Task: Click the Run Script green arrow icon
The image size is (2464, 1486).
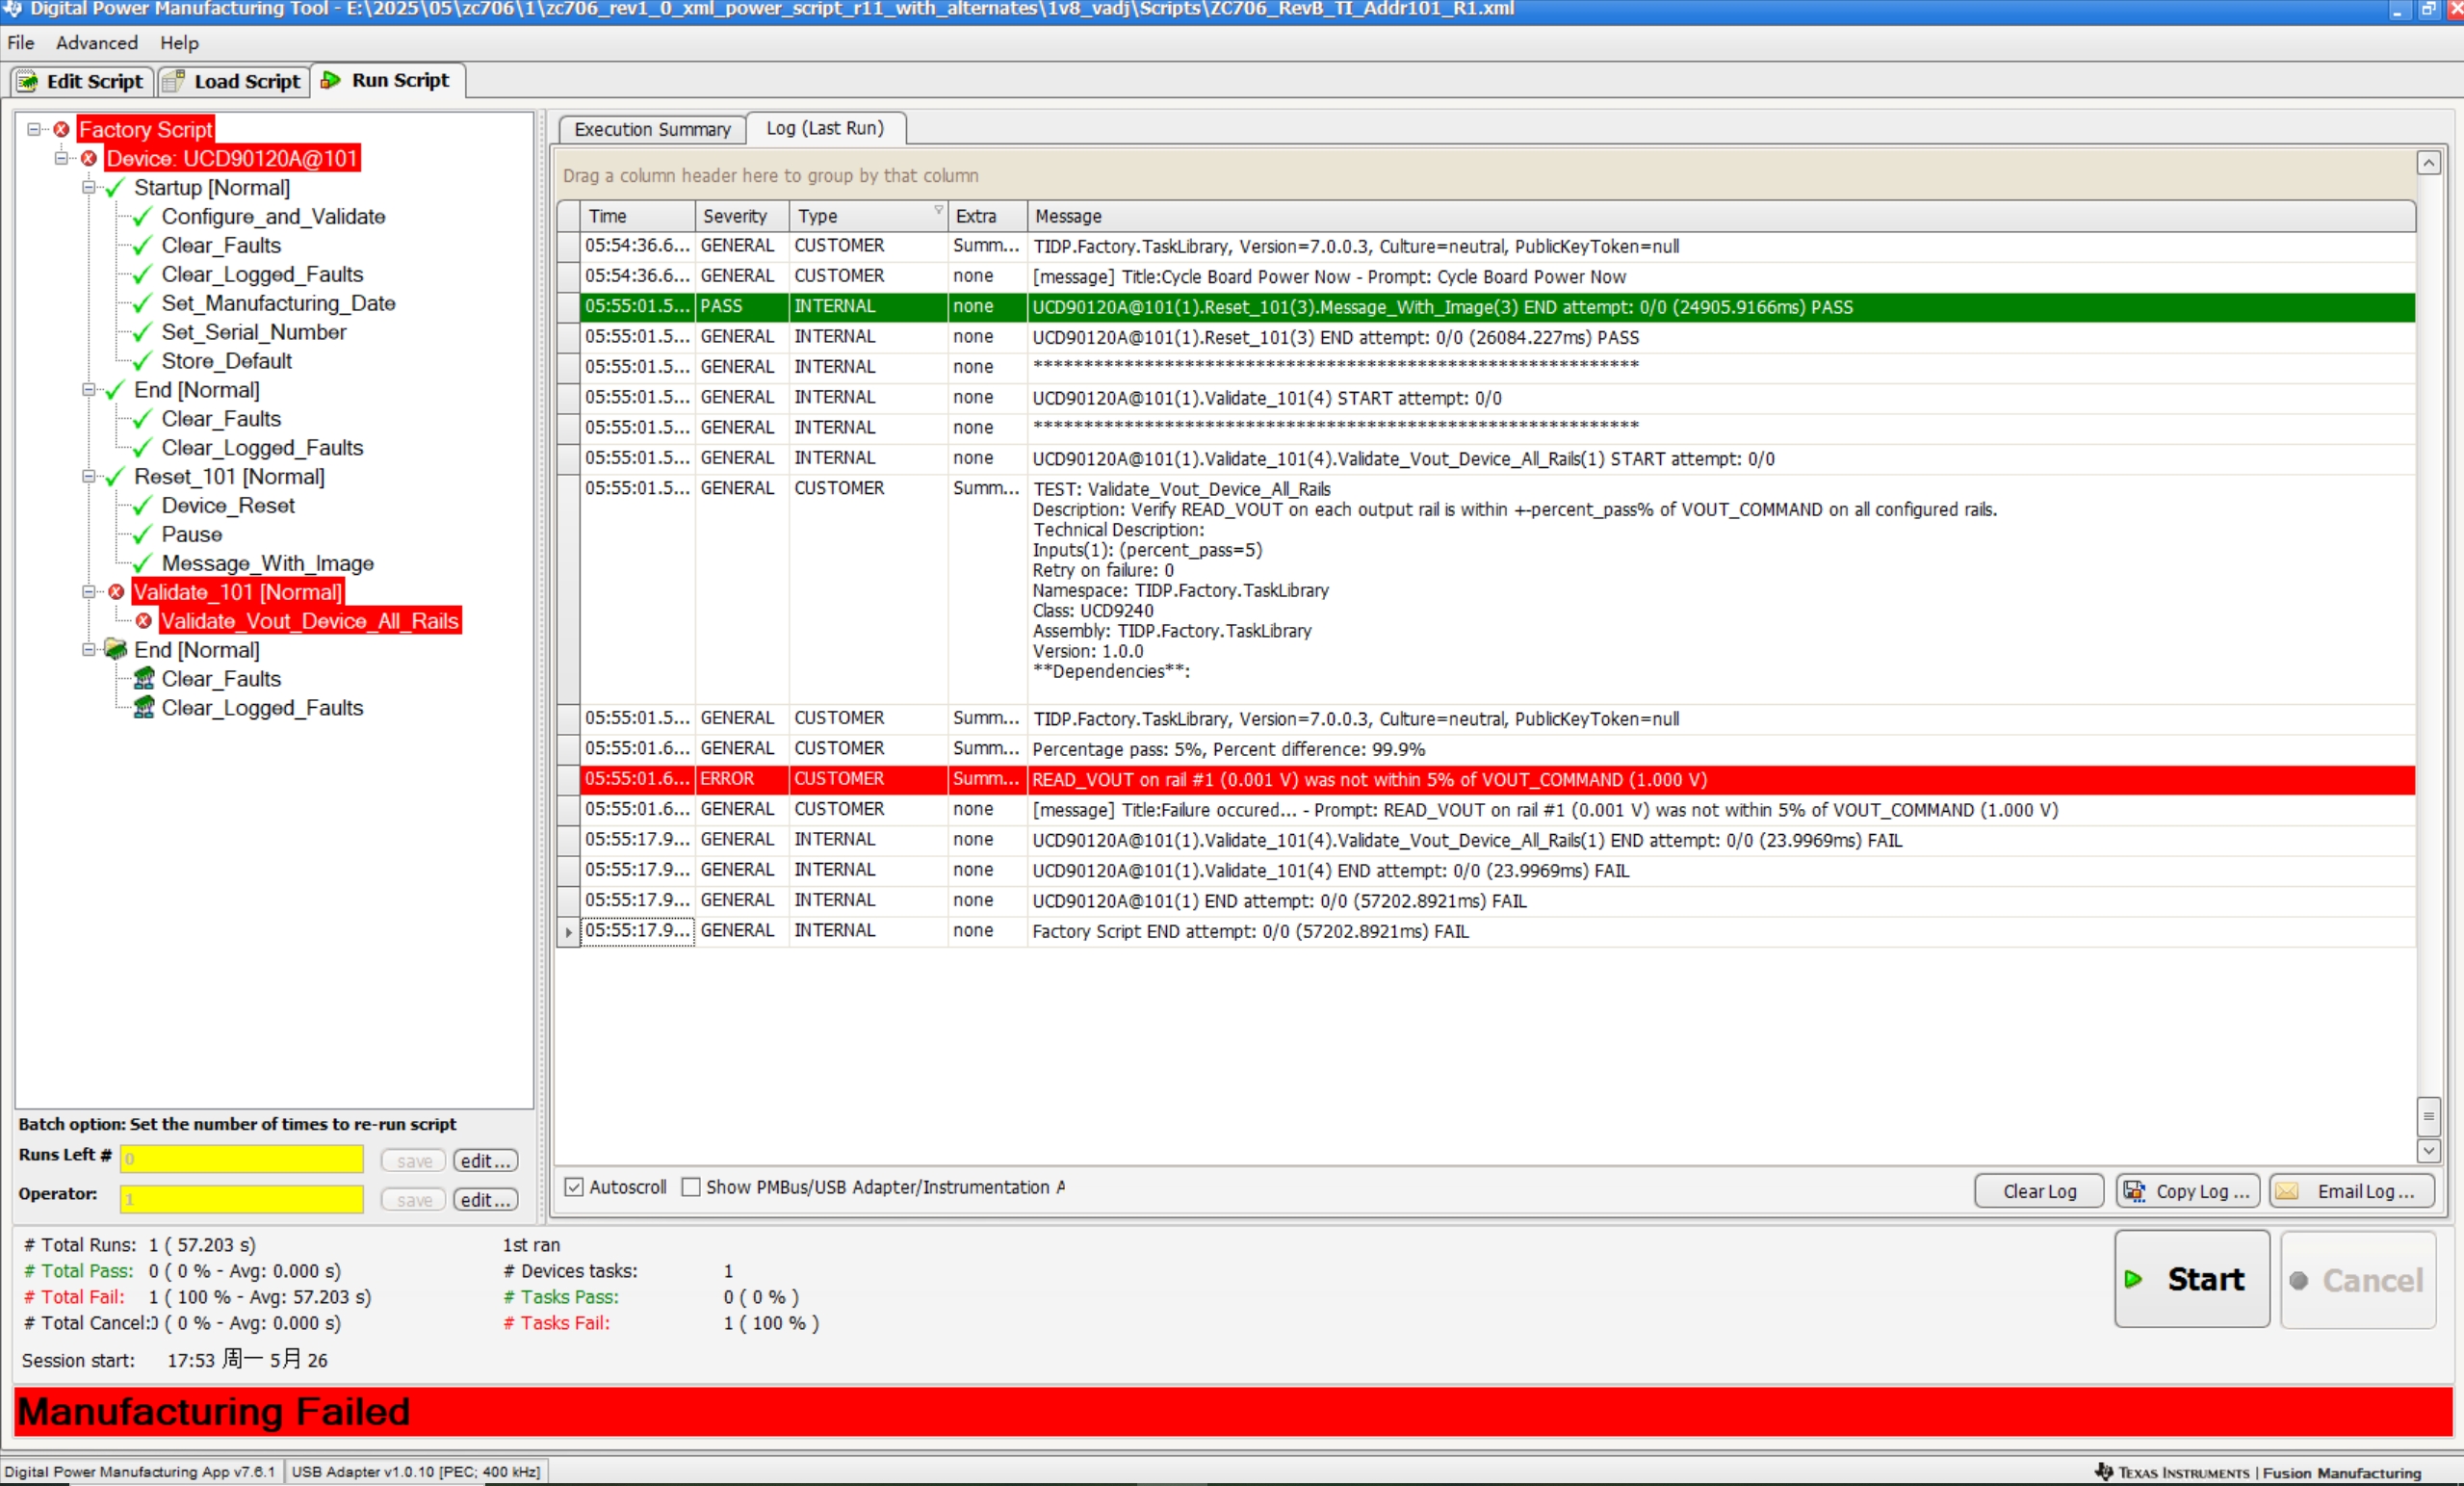Action: pyautogui.click(x=330, y=80)
